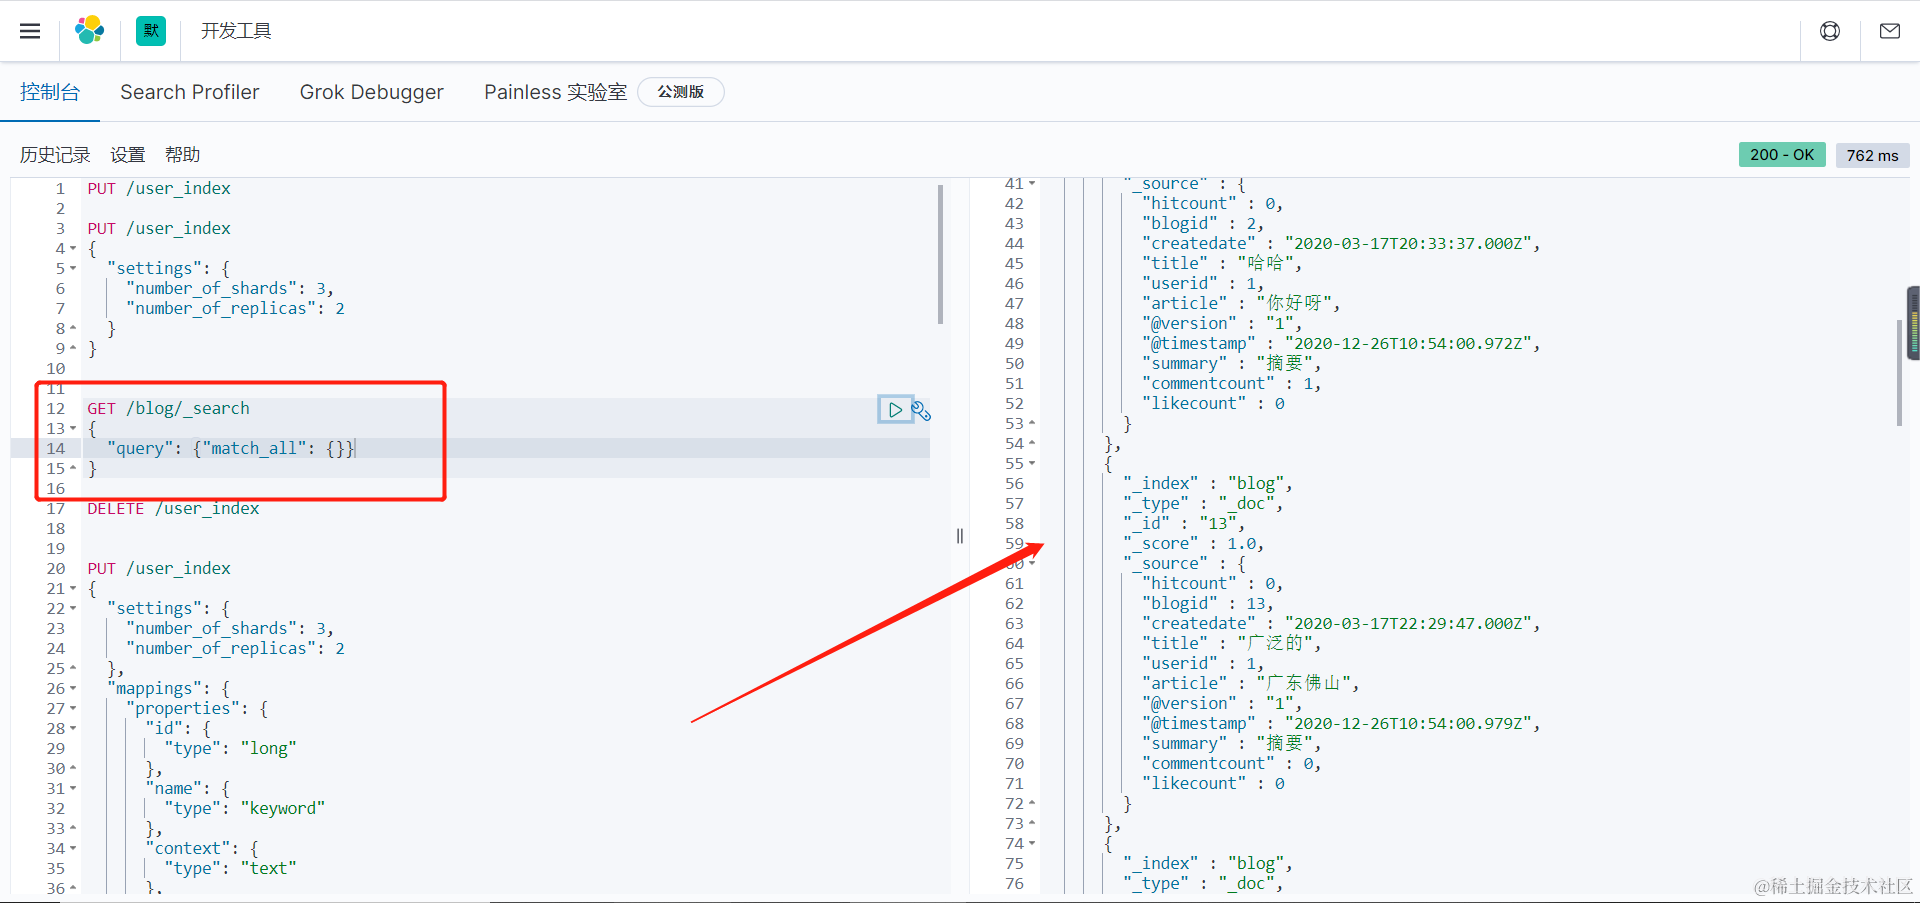Open the help lifebuoy icon
Image resolution: width=1920 pixels, height=903 pixels.
pos(1830,31)
